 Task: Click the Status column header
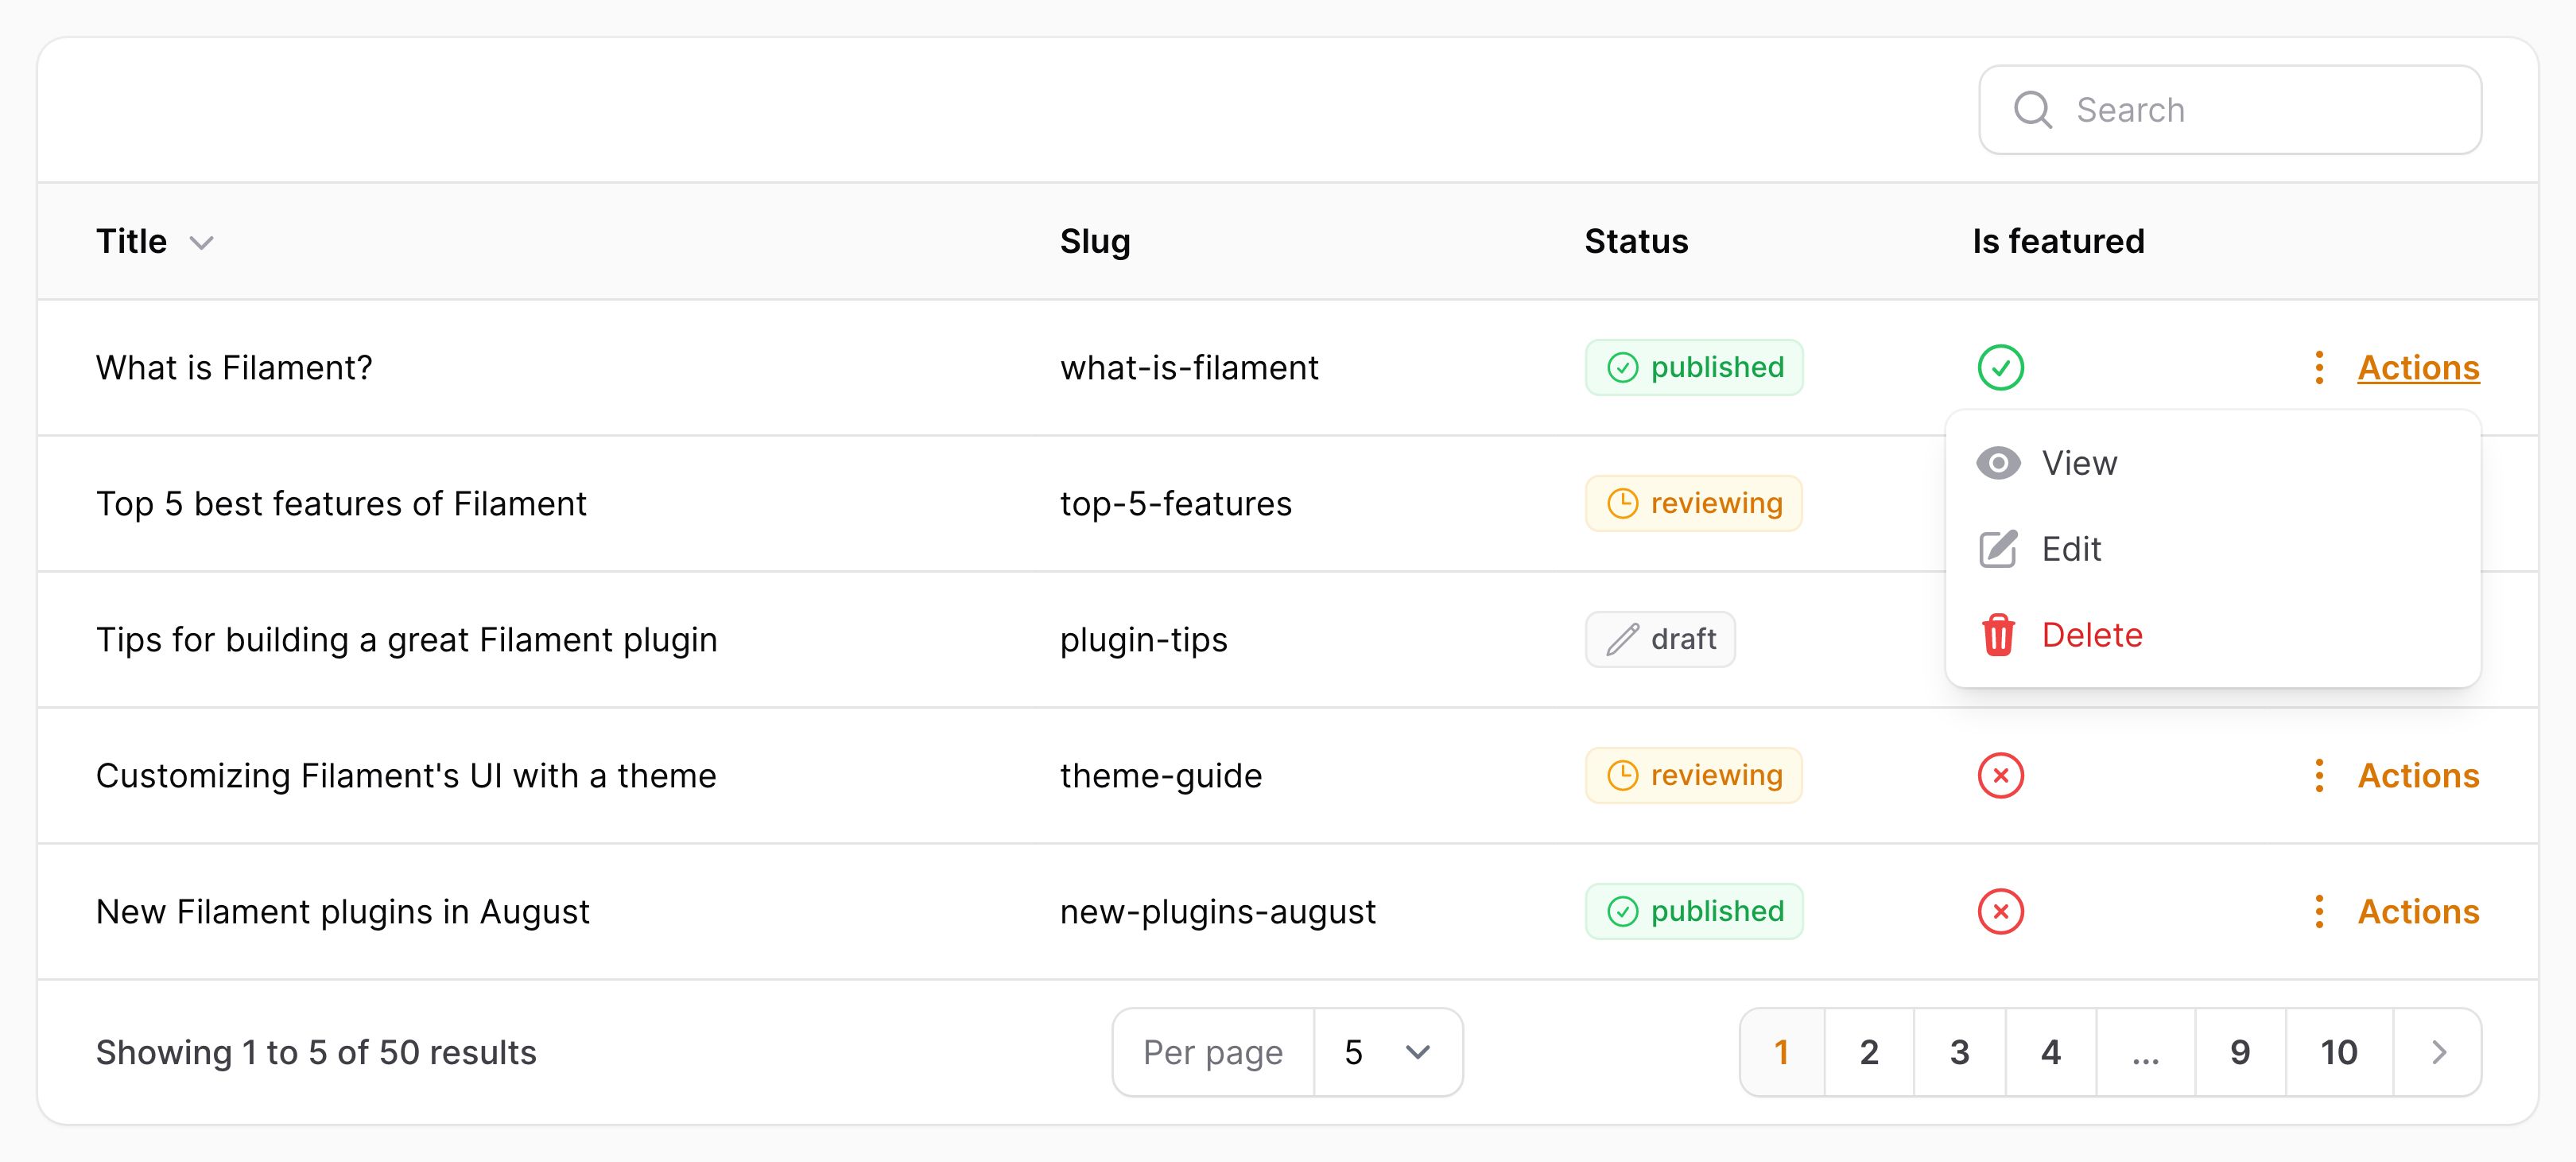coord(1636,241)
